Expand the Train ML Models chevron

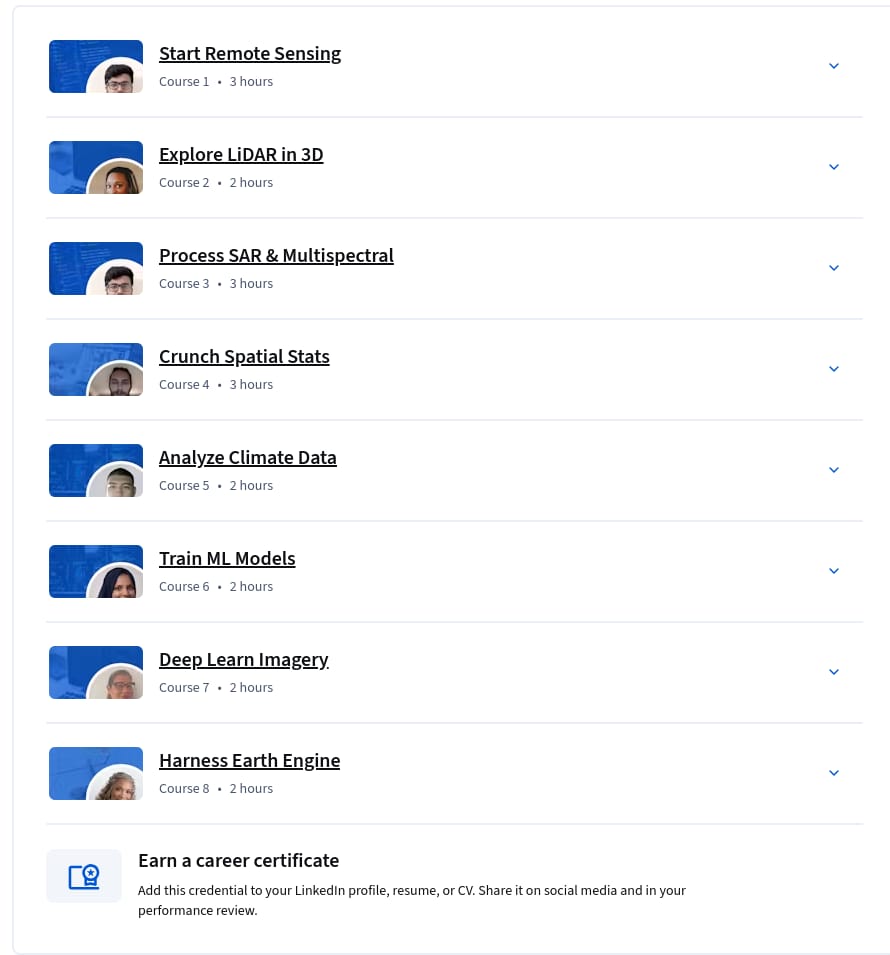(834, 571)
